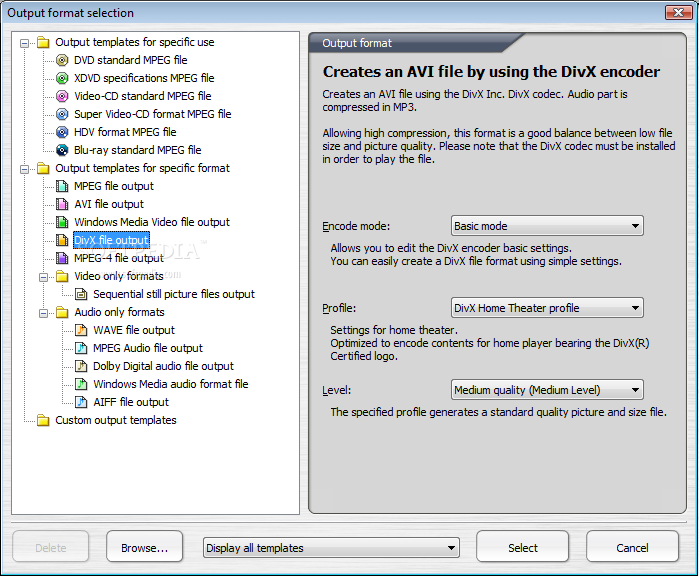Viewport: 699px width, 576px height.
Task: Open the Display all templates dropdown
Action: click(x=331, y=548)
